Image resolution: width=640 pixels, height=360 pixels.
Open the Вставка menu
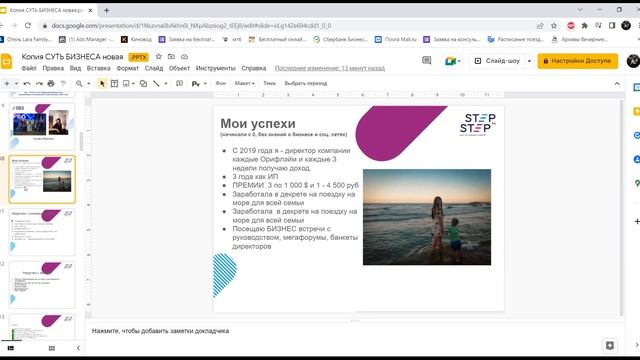(x=98, y=68)
